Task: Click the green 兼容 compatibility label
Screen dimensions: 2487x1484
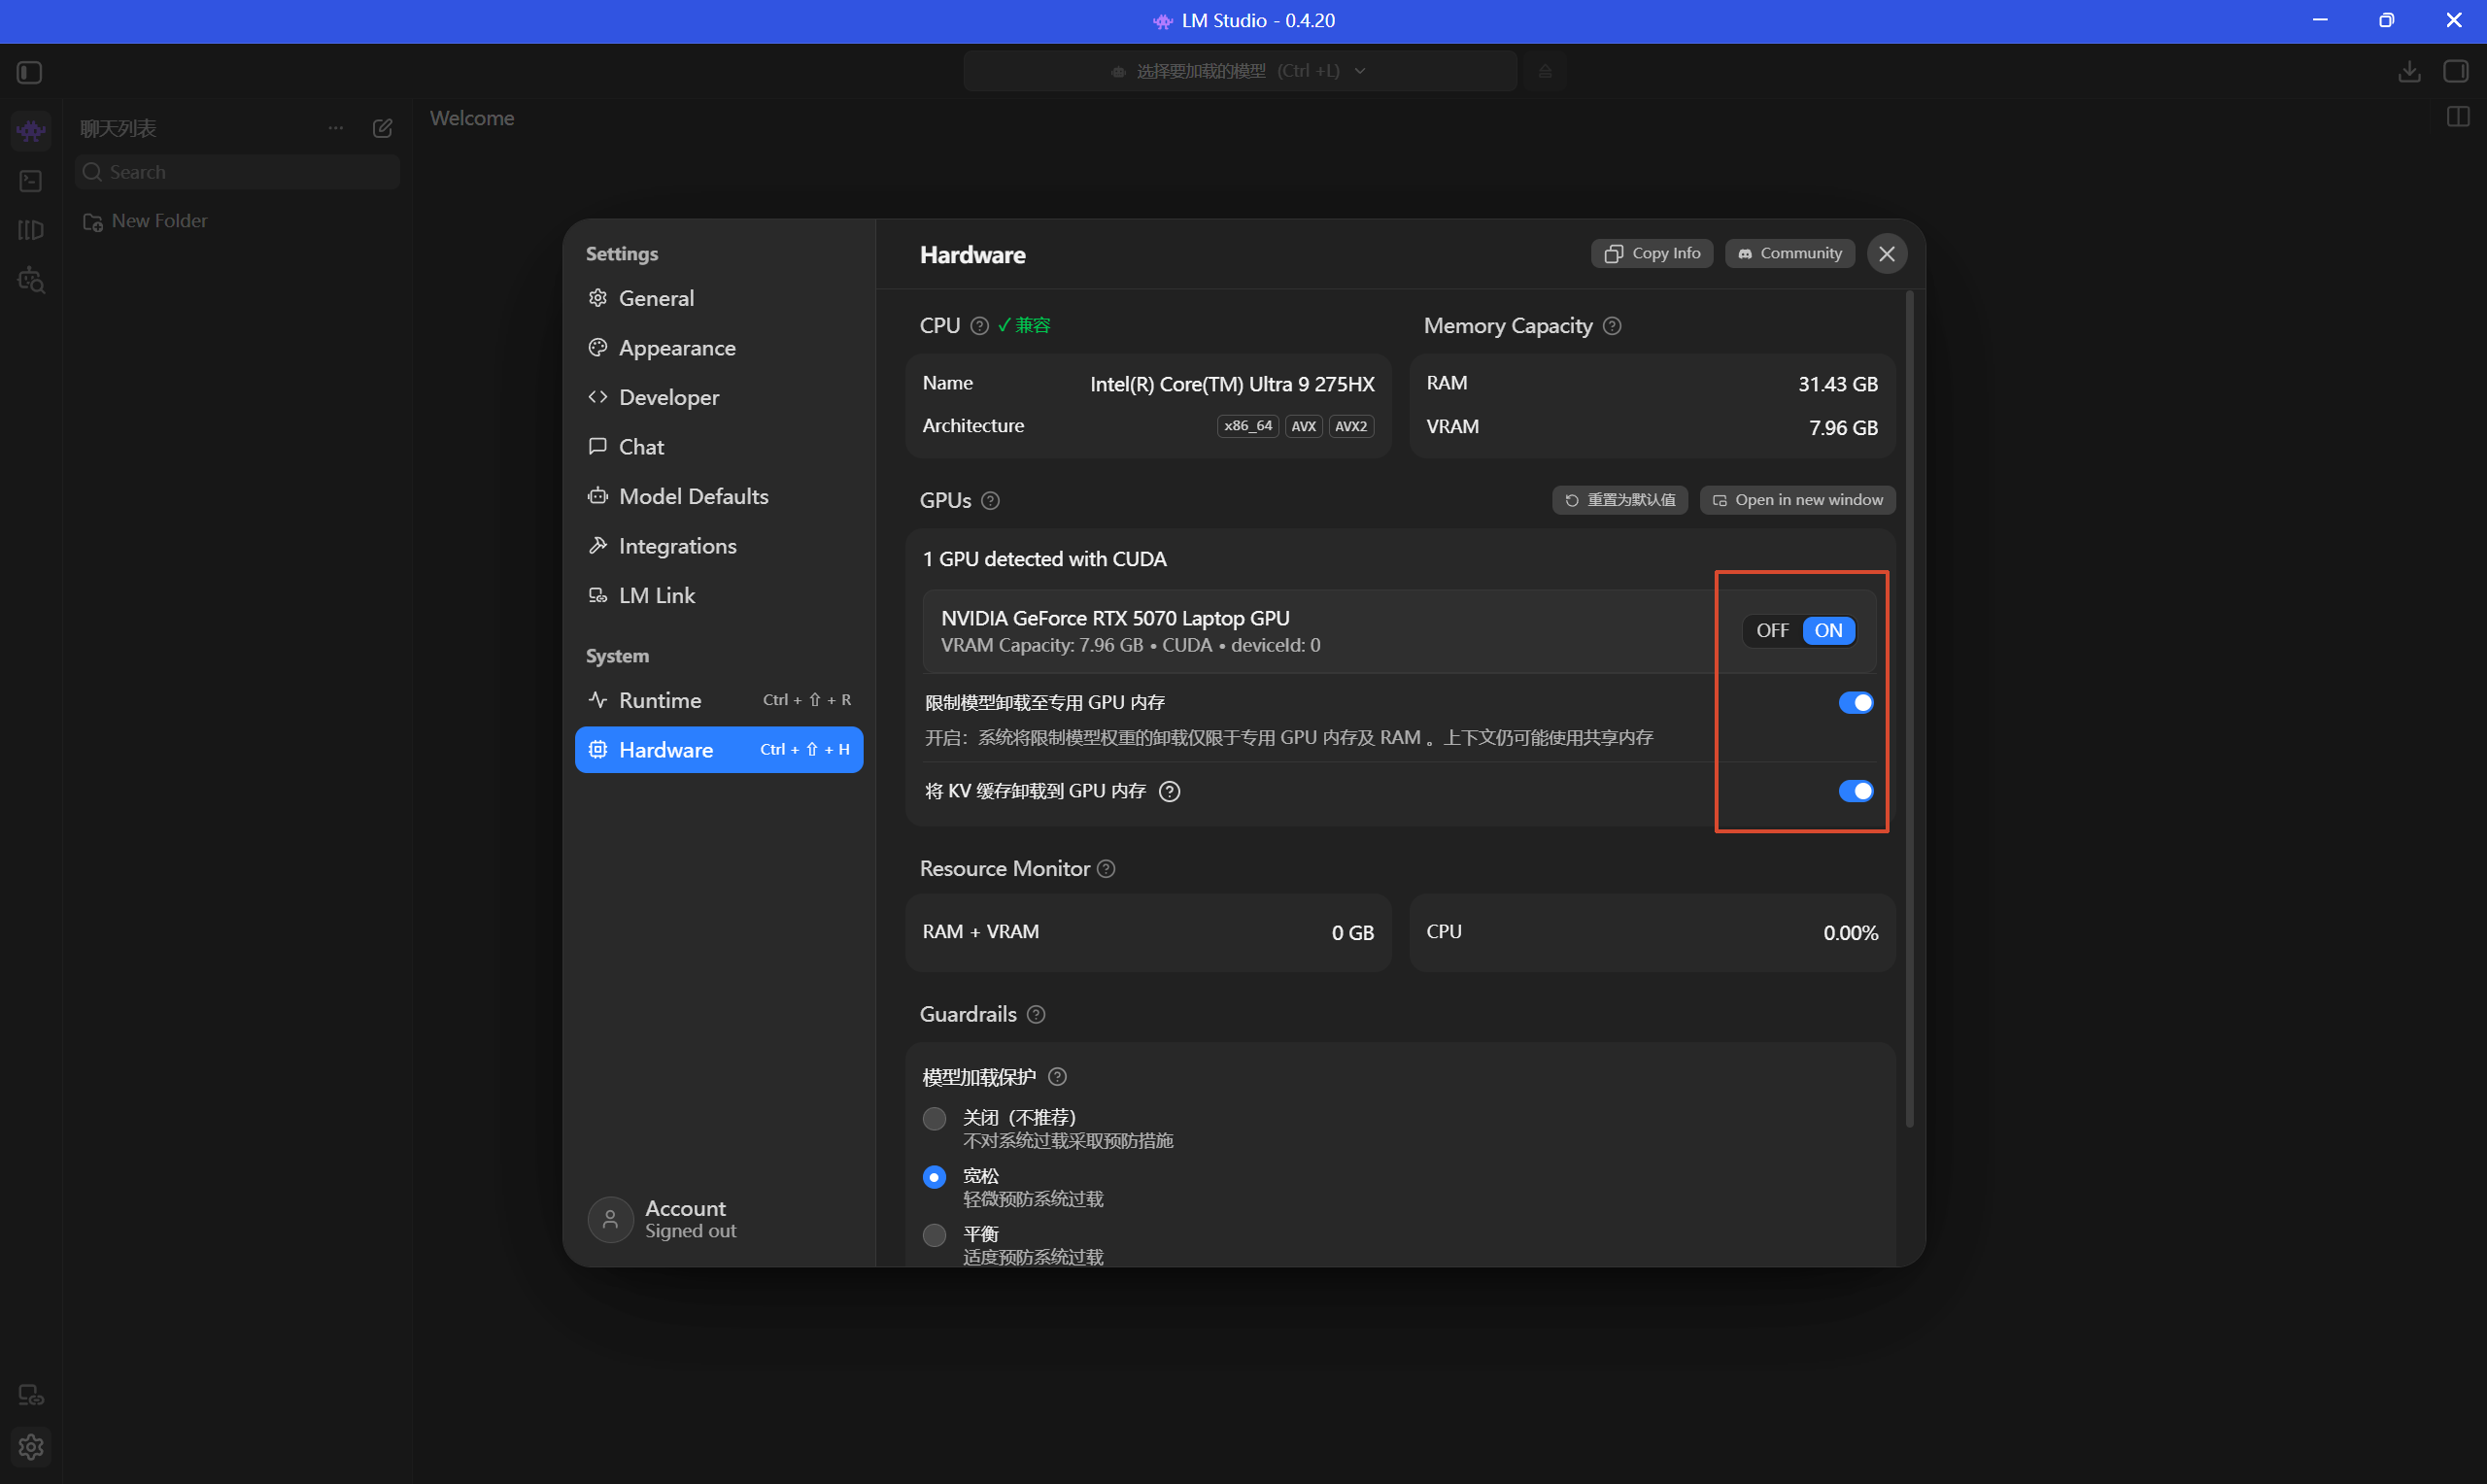Action: [1024, 326]
